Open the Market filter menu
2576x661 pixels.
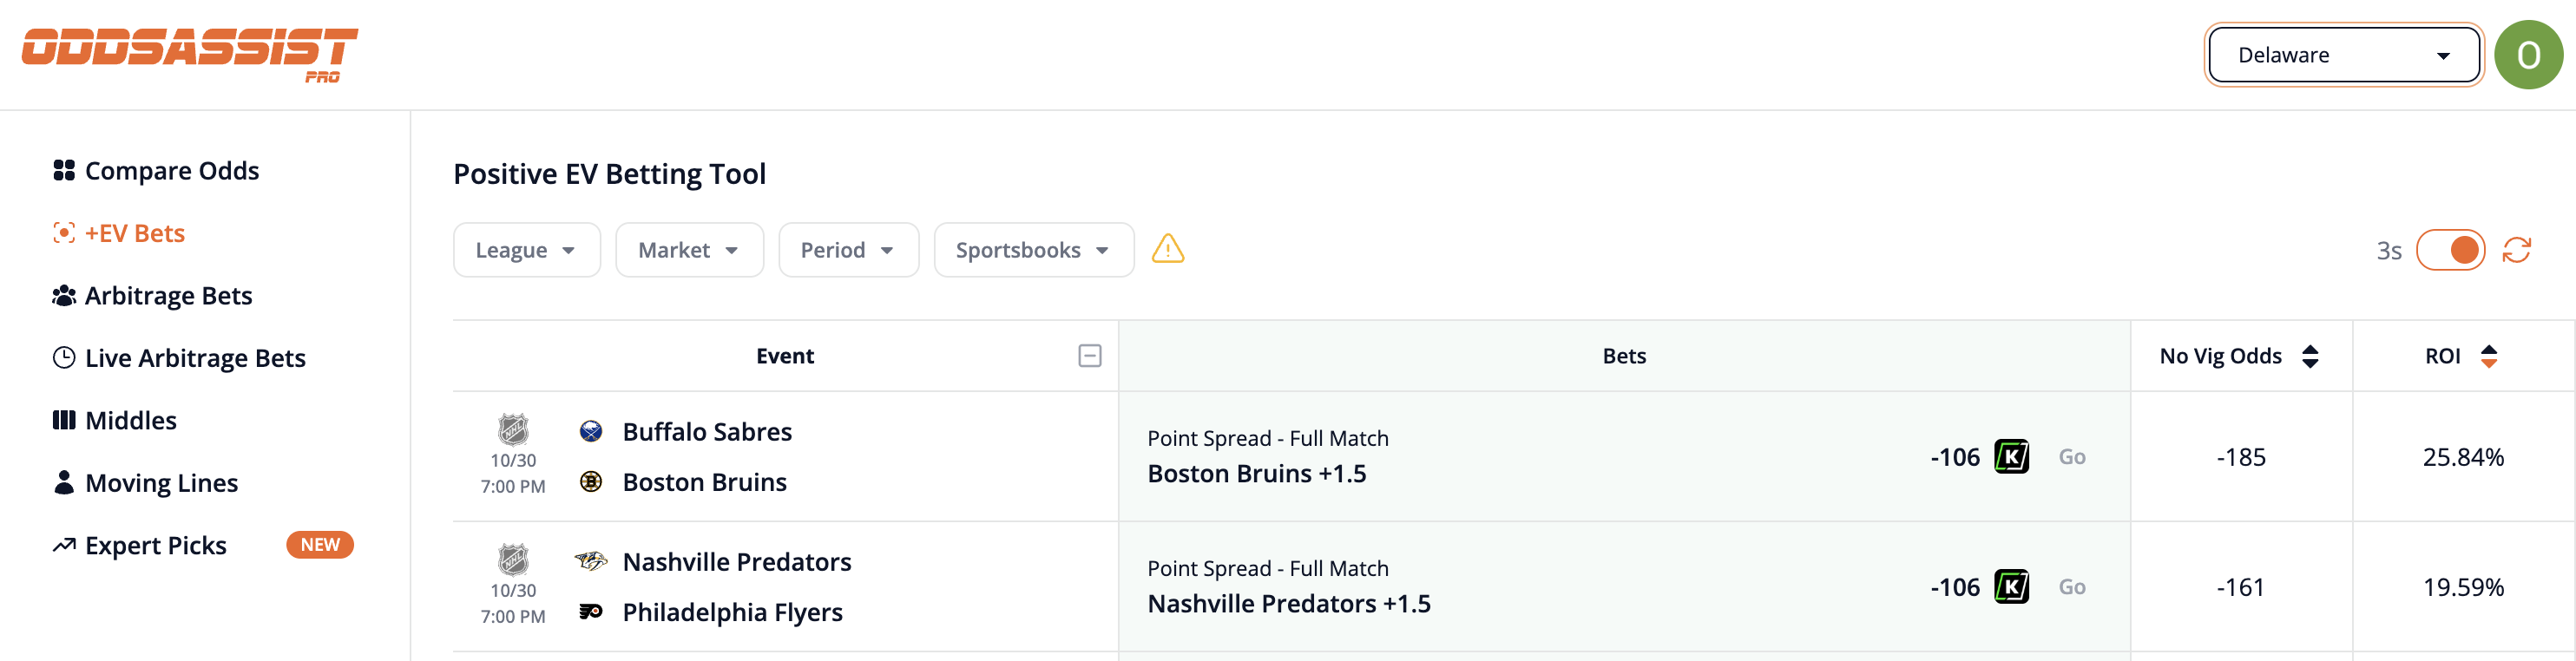click(x=689, y=250)
